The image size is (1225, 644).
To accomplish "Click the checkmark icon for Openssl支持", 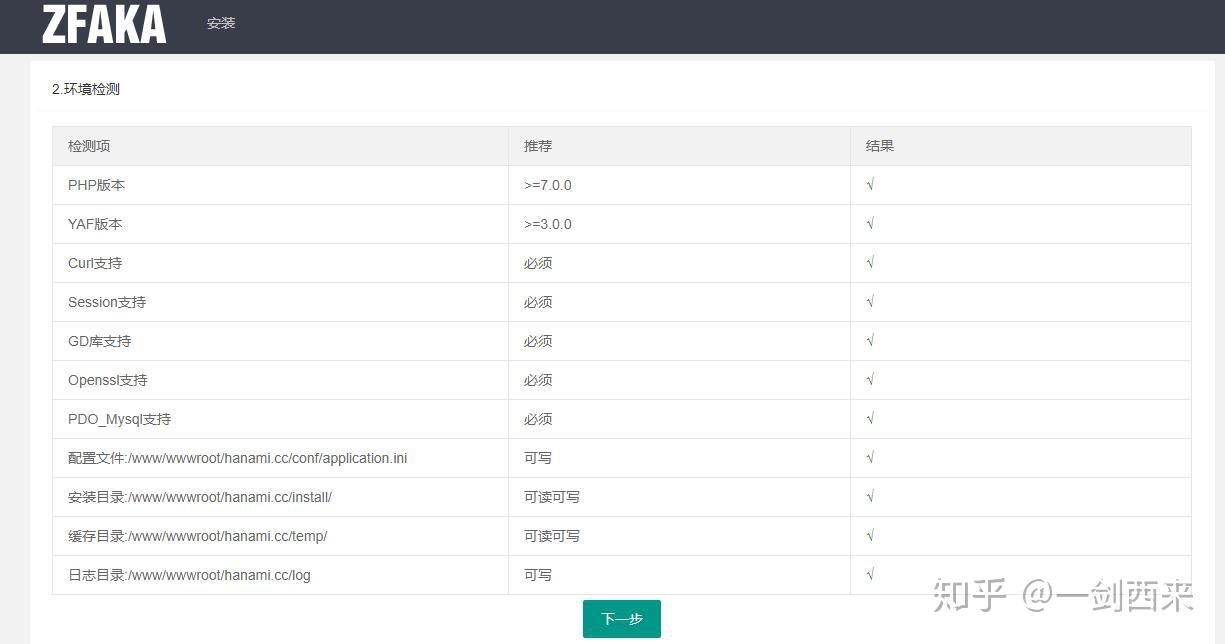I will pyautogui.click(x=869, y=379).
